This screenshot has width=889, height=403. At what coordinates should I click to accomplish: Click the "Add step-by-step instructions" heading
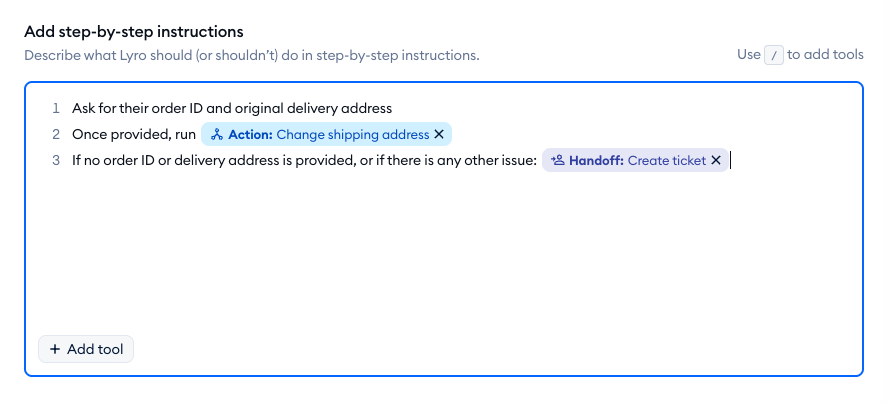click(134, 32)
